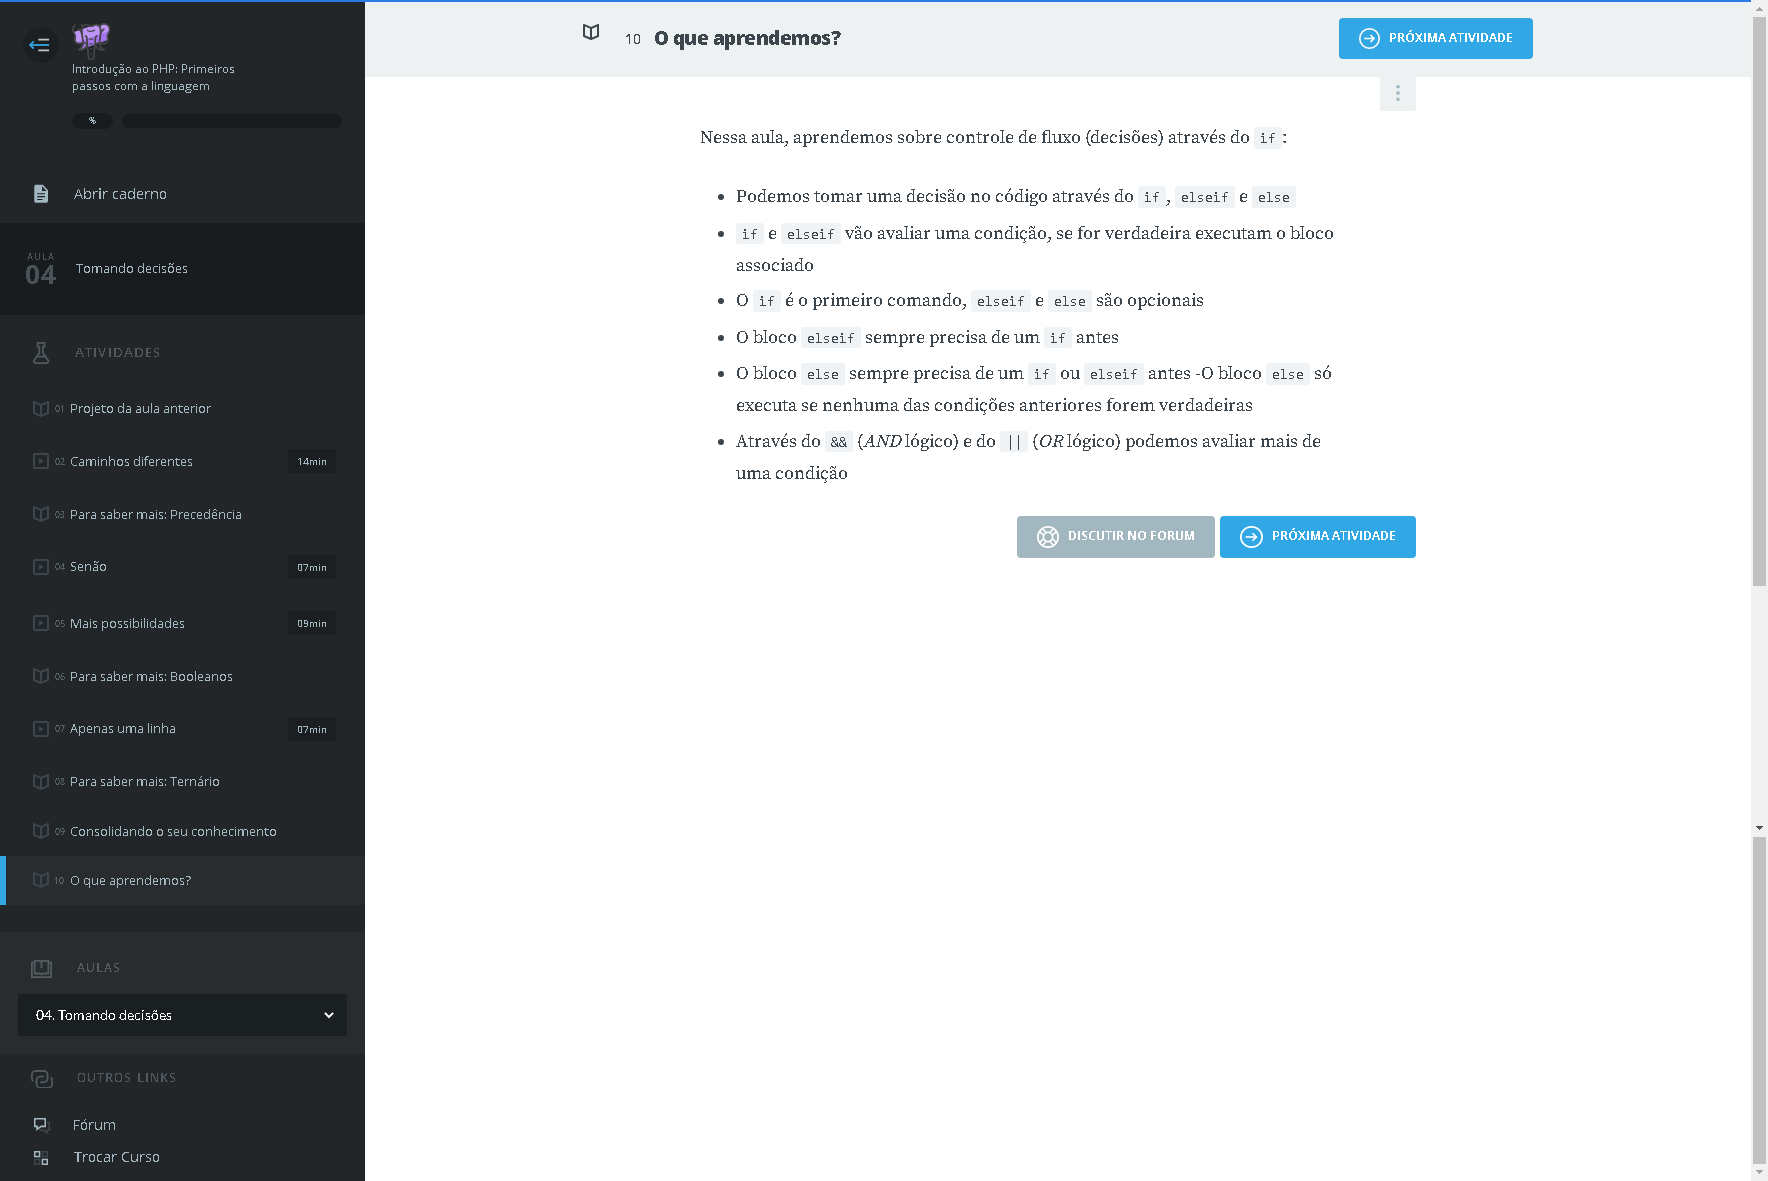Open the notebook via Abrir caderno icon

coord(41,194)
